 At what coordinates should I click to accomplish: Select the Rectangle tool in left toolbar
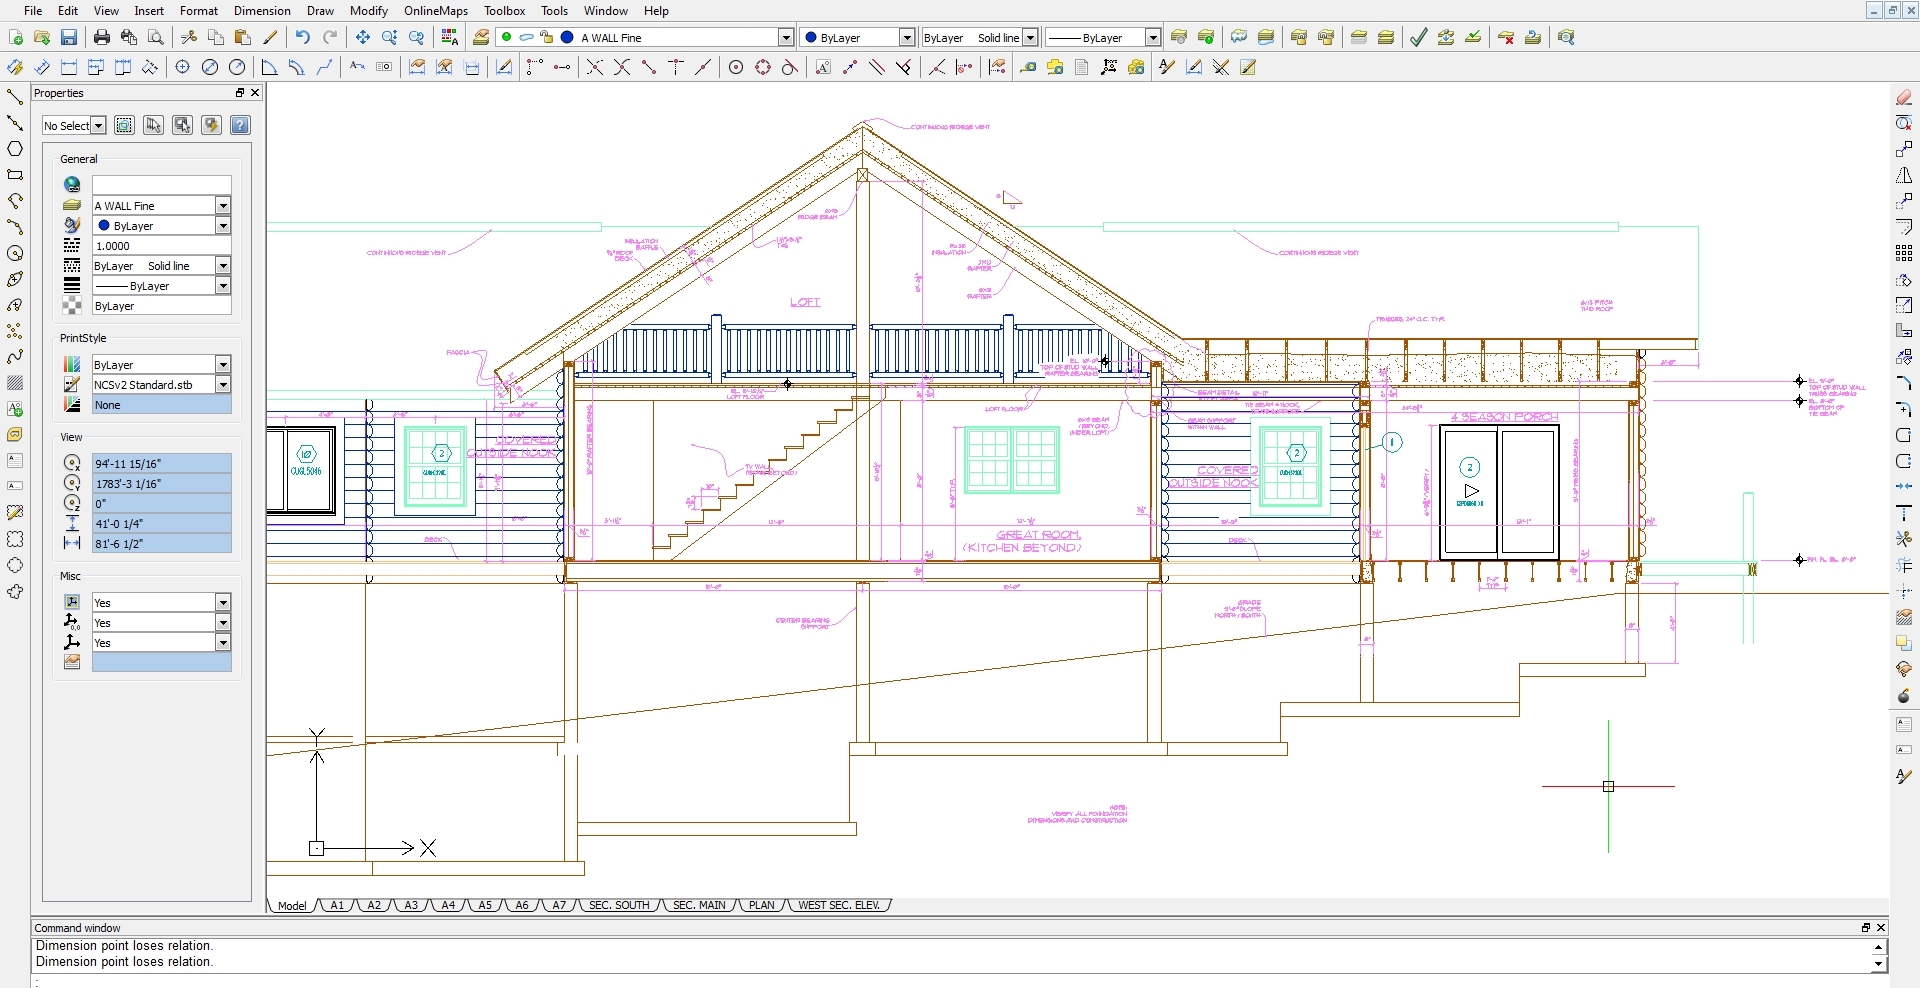coord(15,175)
